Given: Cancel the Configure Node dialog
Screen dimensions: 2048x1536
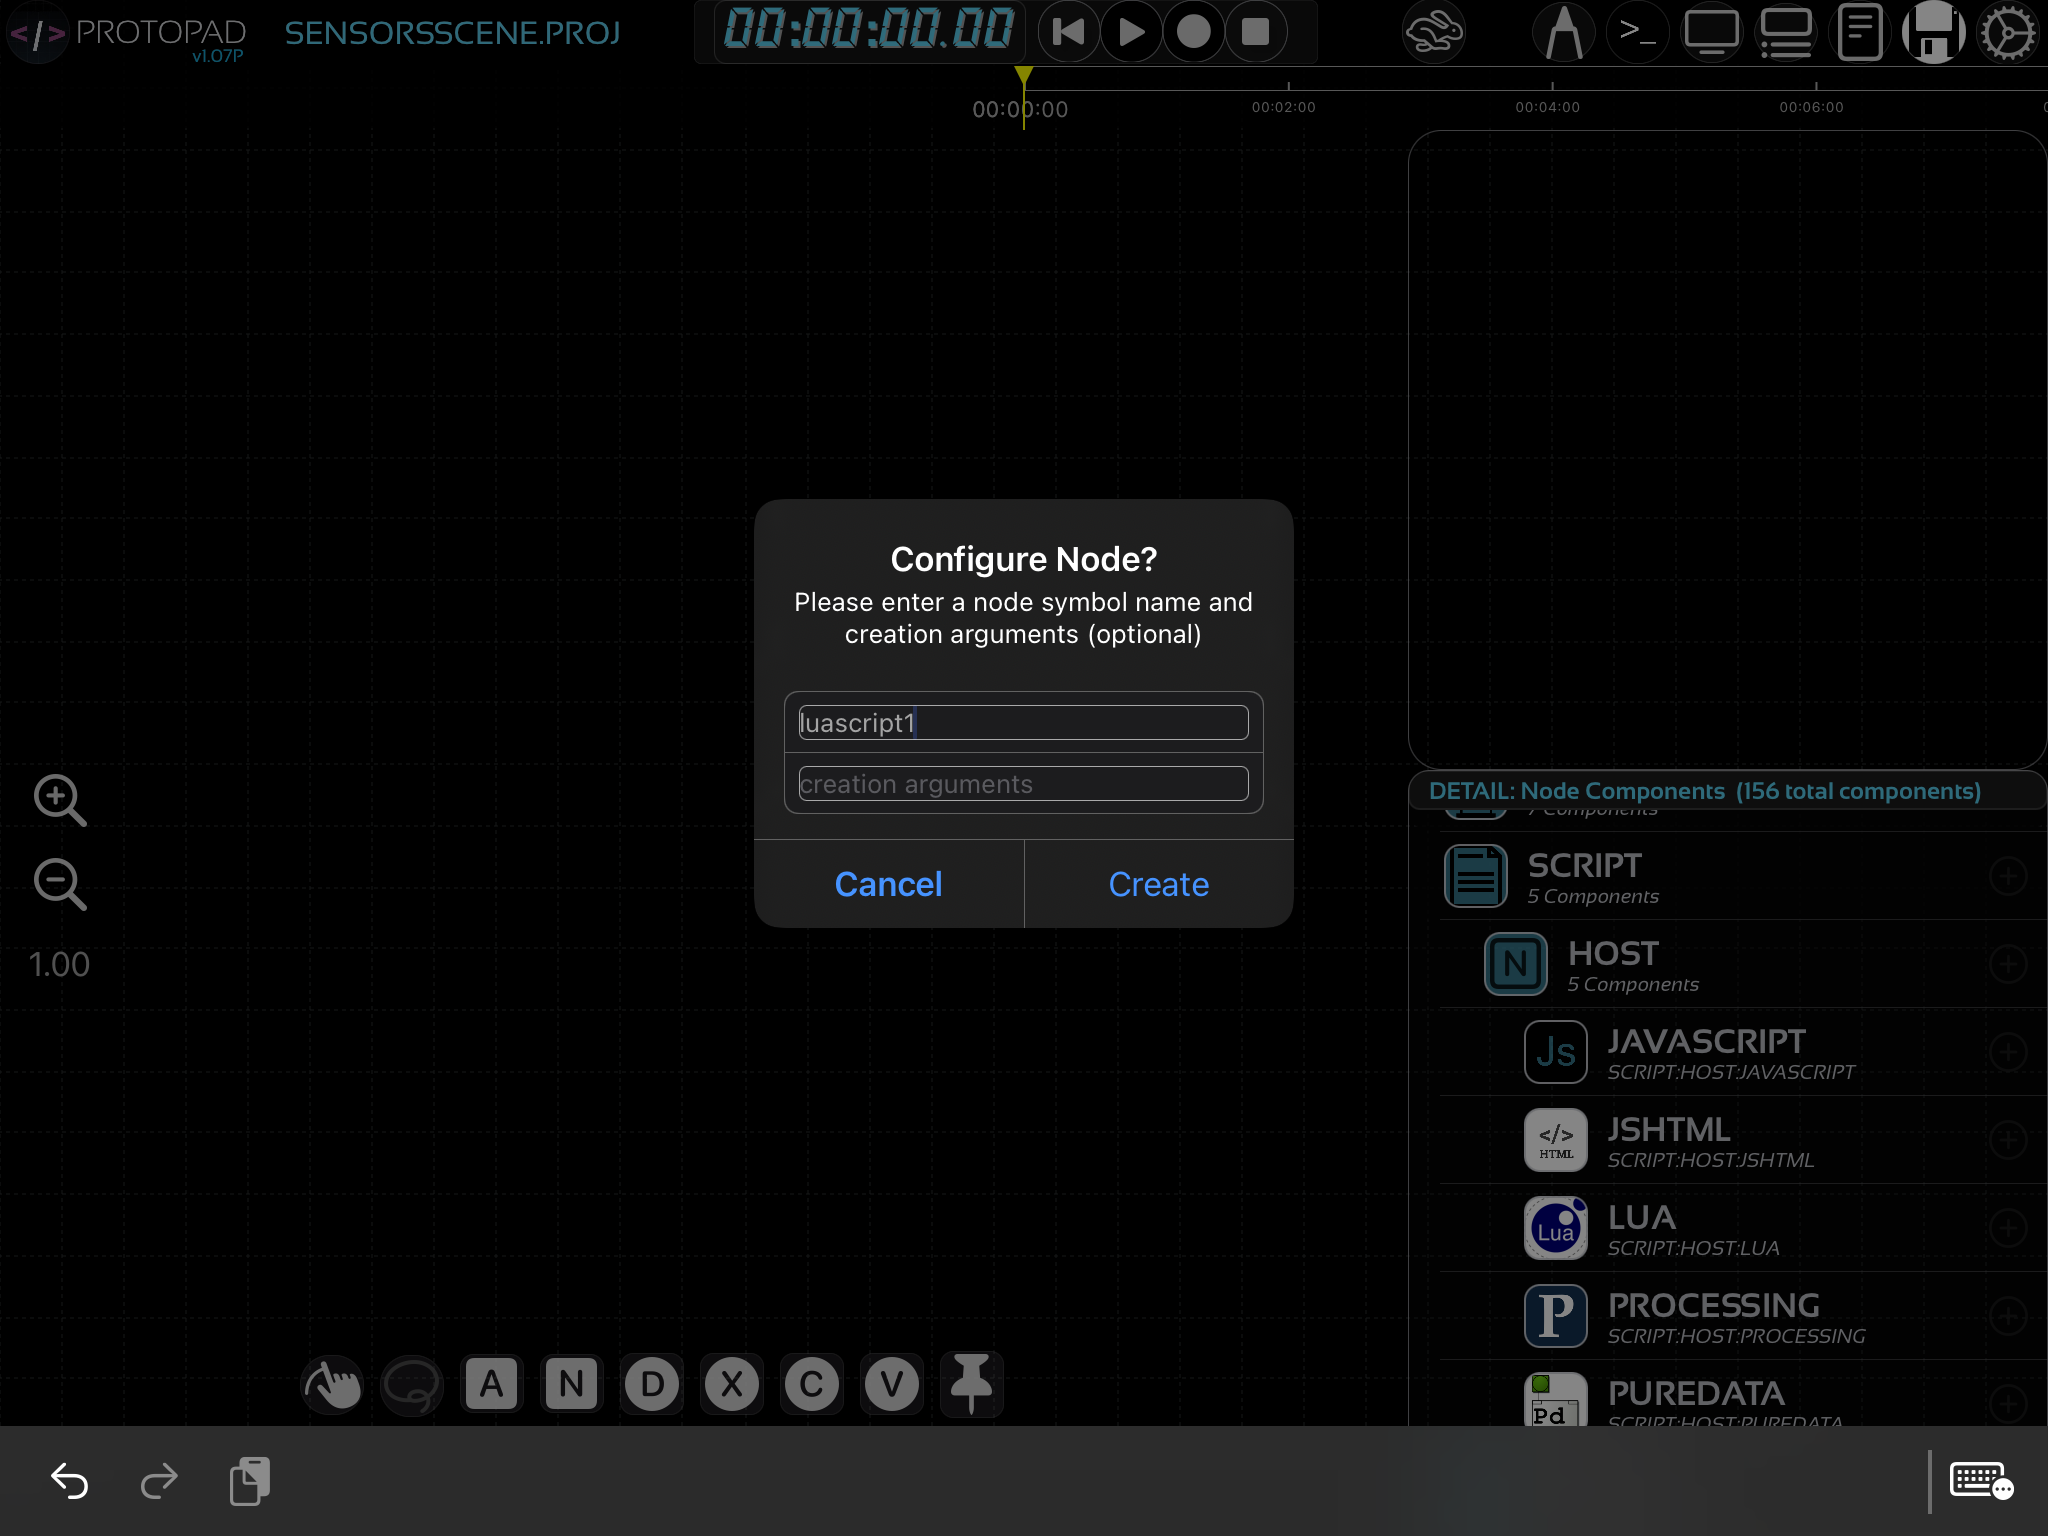Looking at the screenshot, I should [888, 884].
